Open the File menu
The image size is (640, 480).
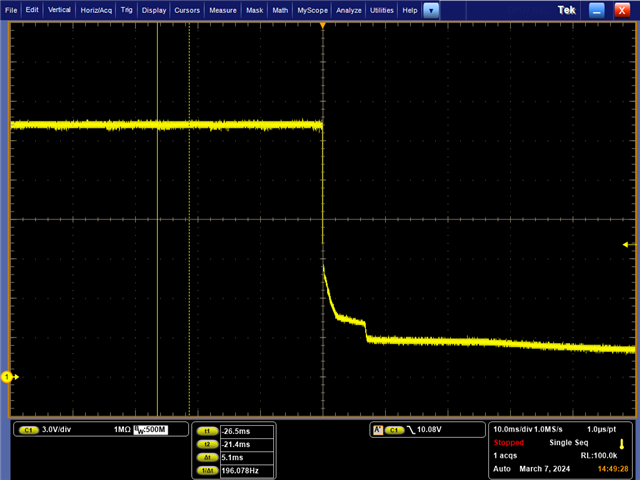[11, 10]
